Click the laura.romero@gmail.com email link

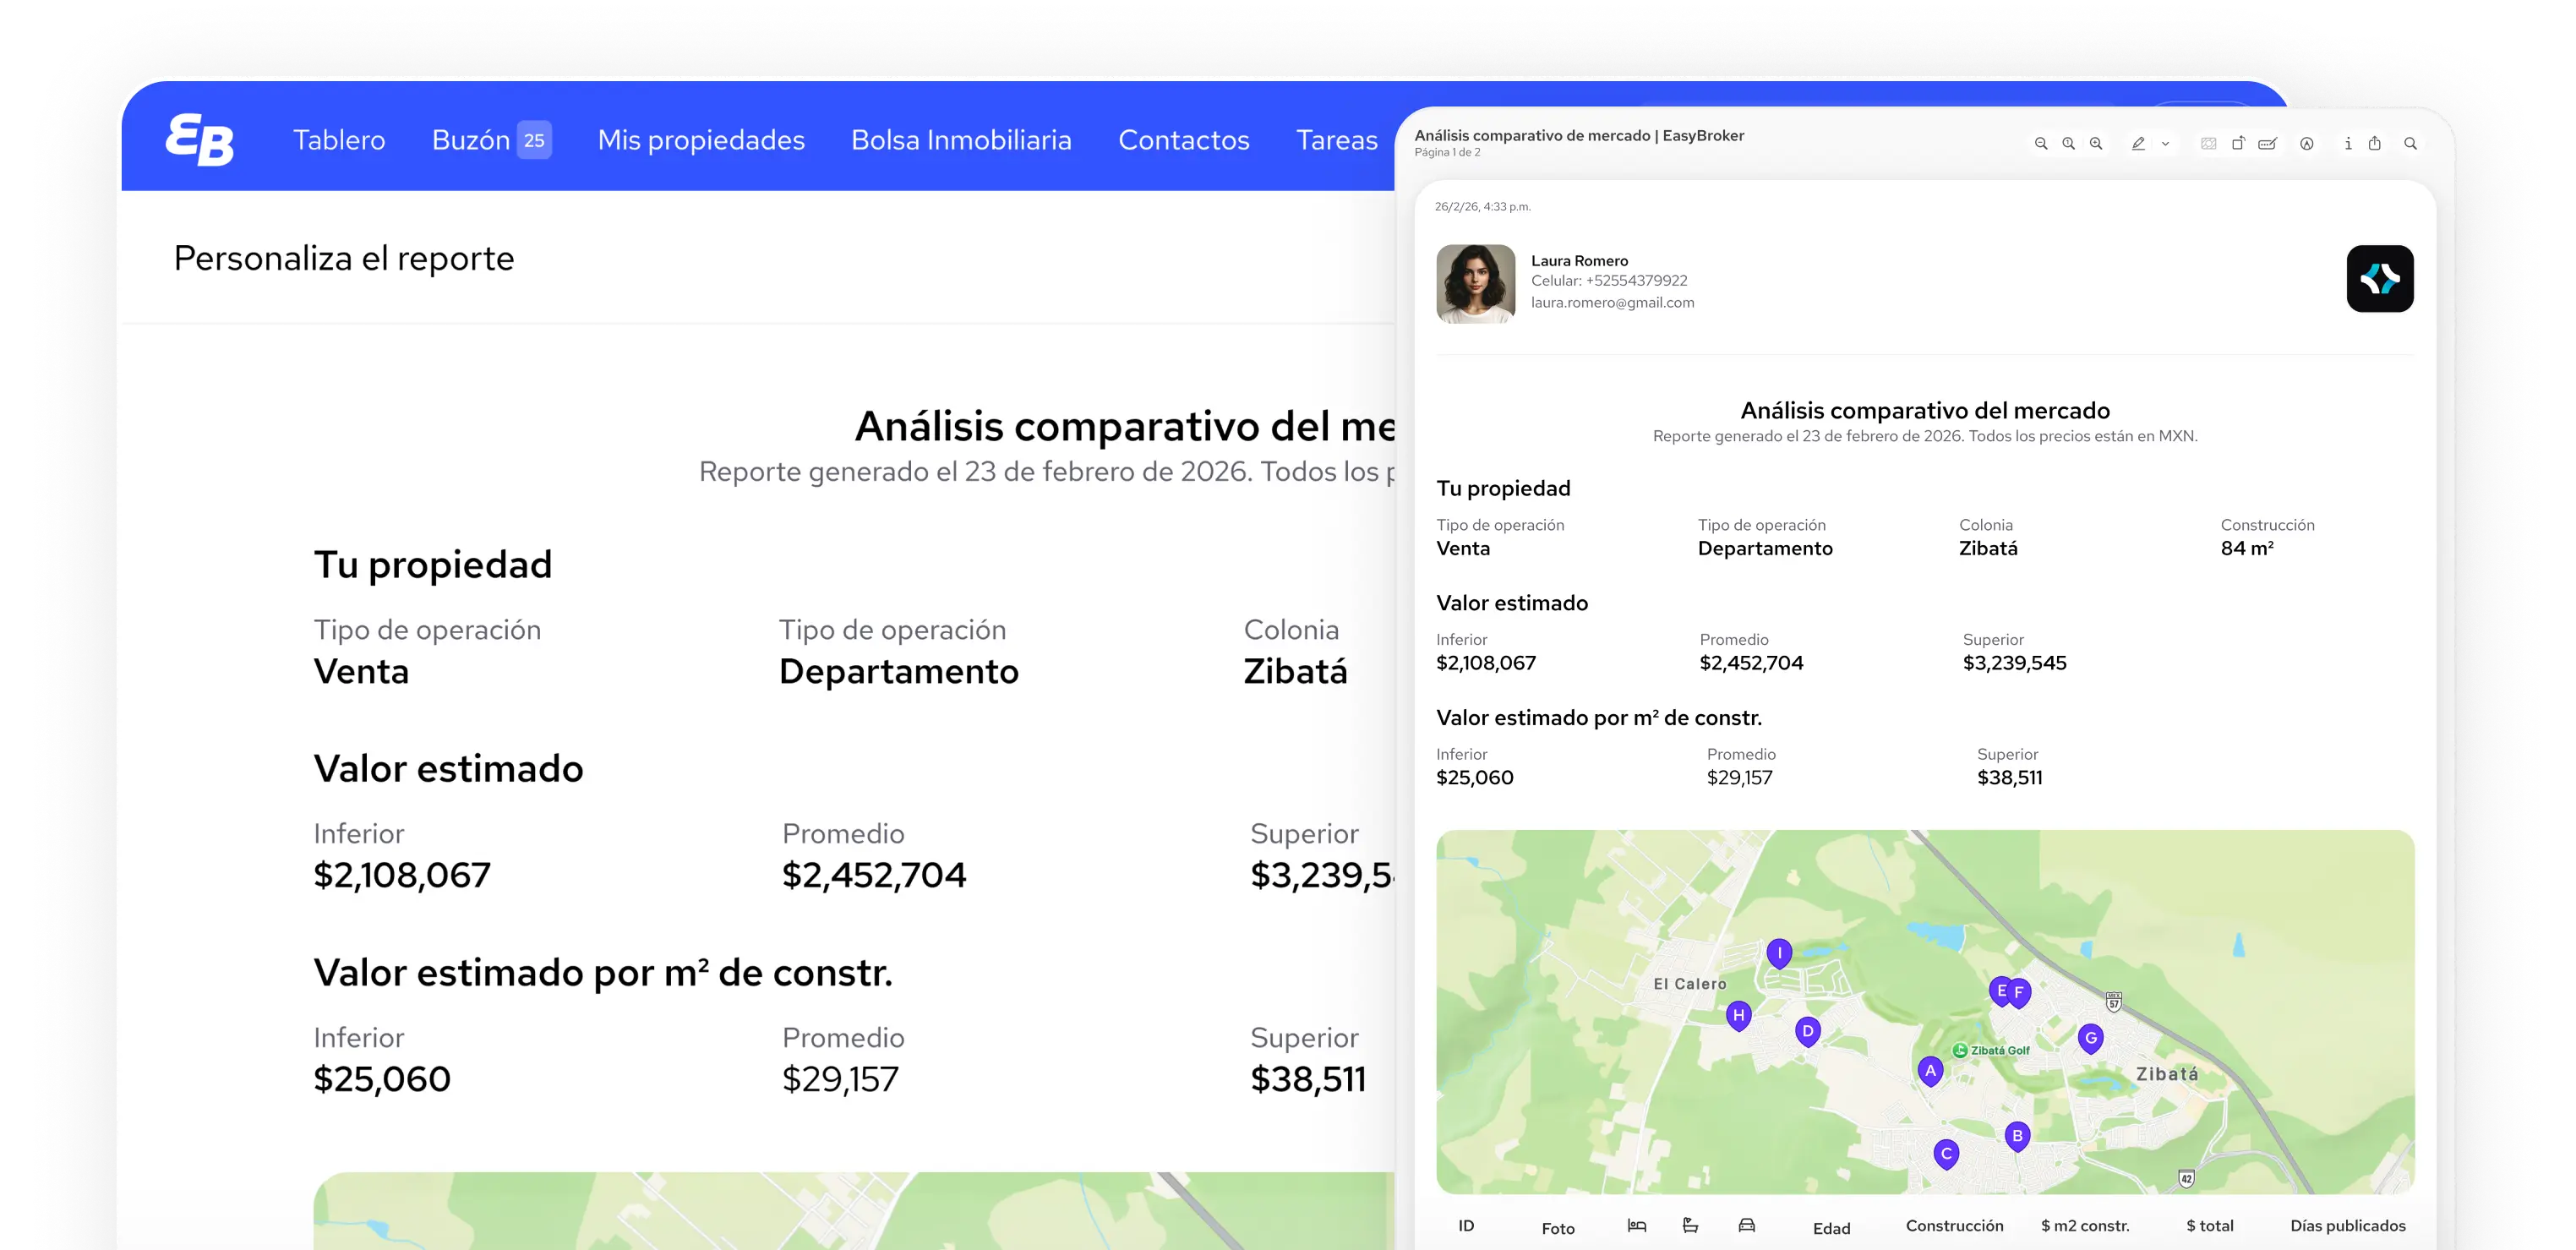[1612, 302]
